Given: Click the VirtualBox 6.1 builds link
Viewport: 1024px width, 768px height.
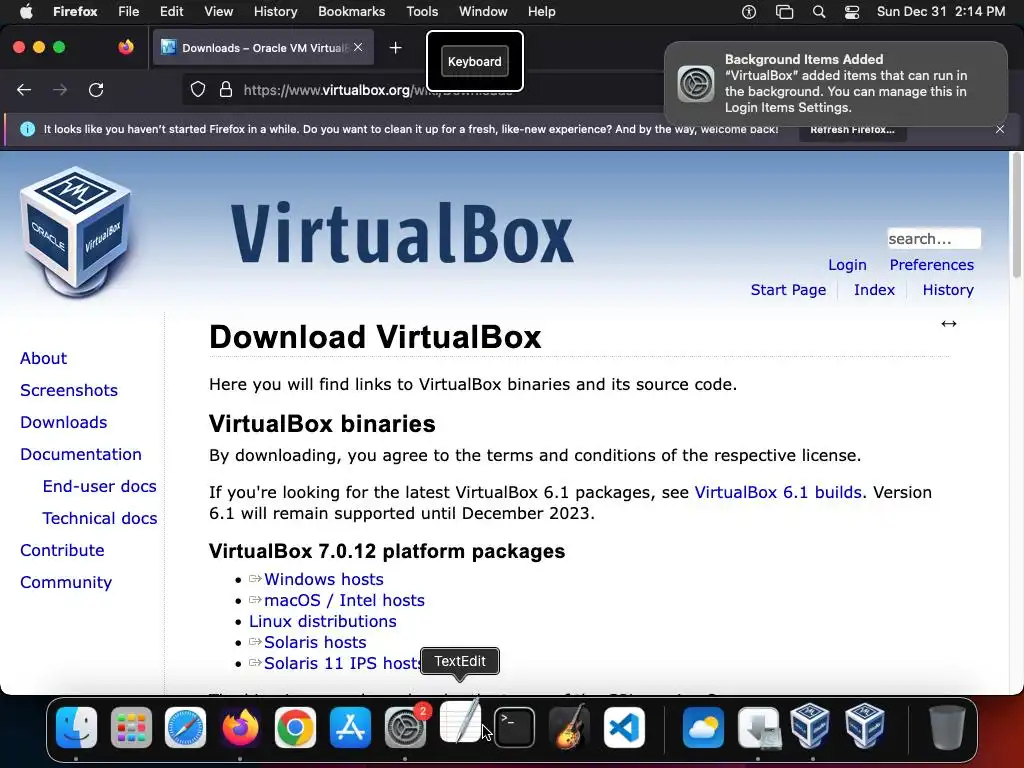Looking at the screenshot, I should [778, 492].
